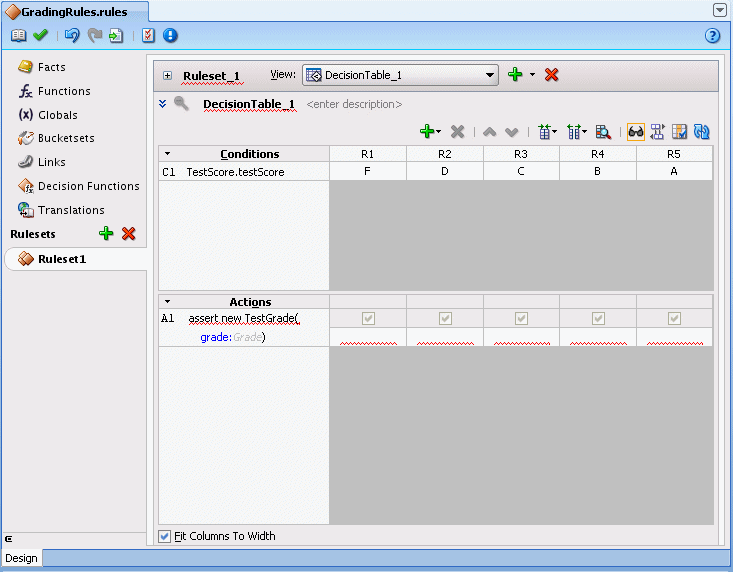Click the enter description placeholder field
Image resolution: width=733 pixels, height=572 pixels.
[354, 104]
